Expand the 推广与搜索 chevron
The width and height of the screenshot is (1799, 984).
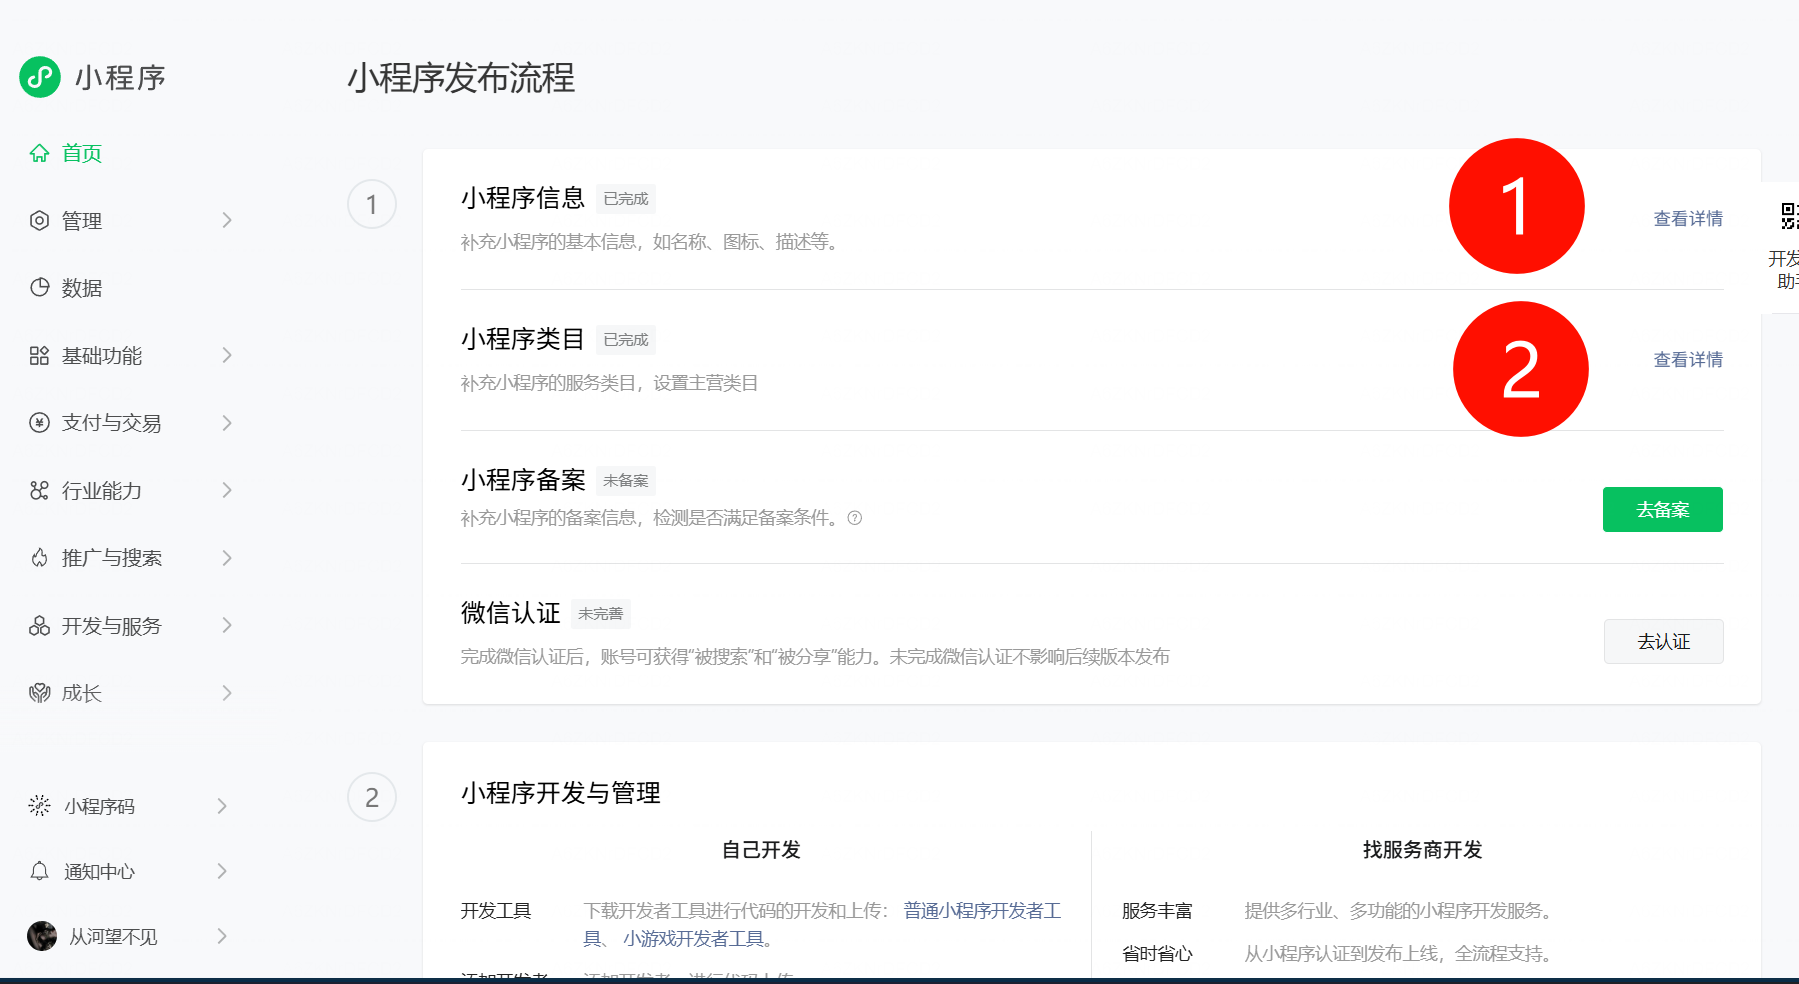tap(227, 558)
